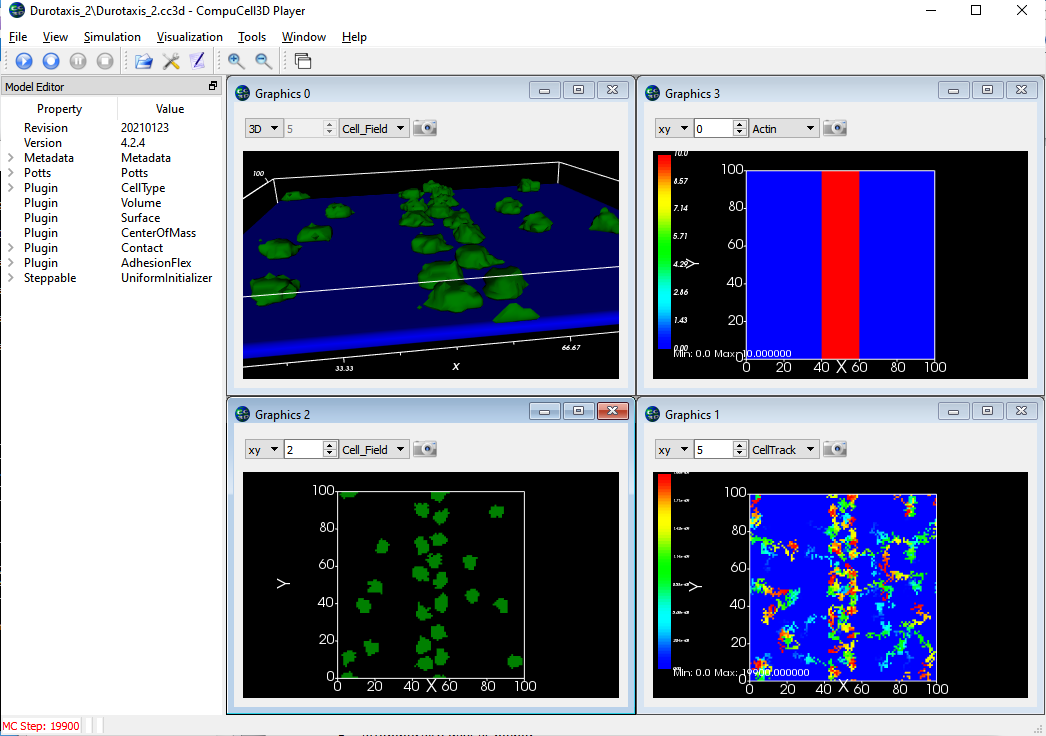Capture Graphics 2 with camera icon
The width and height of the screenshot is (1046, 736).
(x=425, y=450)
